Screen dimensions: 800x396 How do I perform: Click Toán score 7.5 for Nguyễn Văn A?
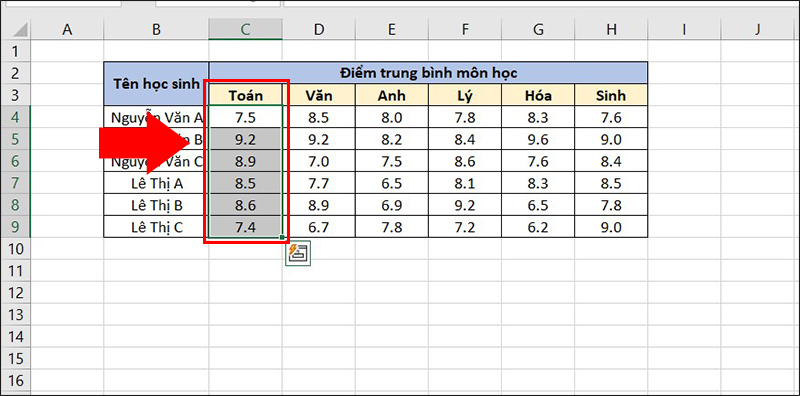pyautogui.click(x=245, y=117)
